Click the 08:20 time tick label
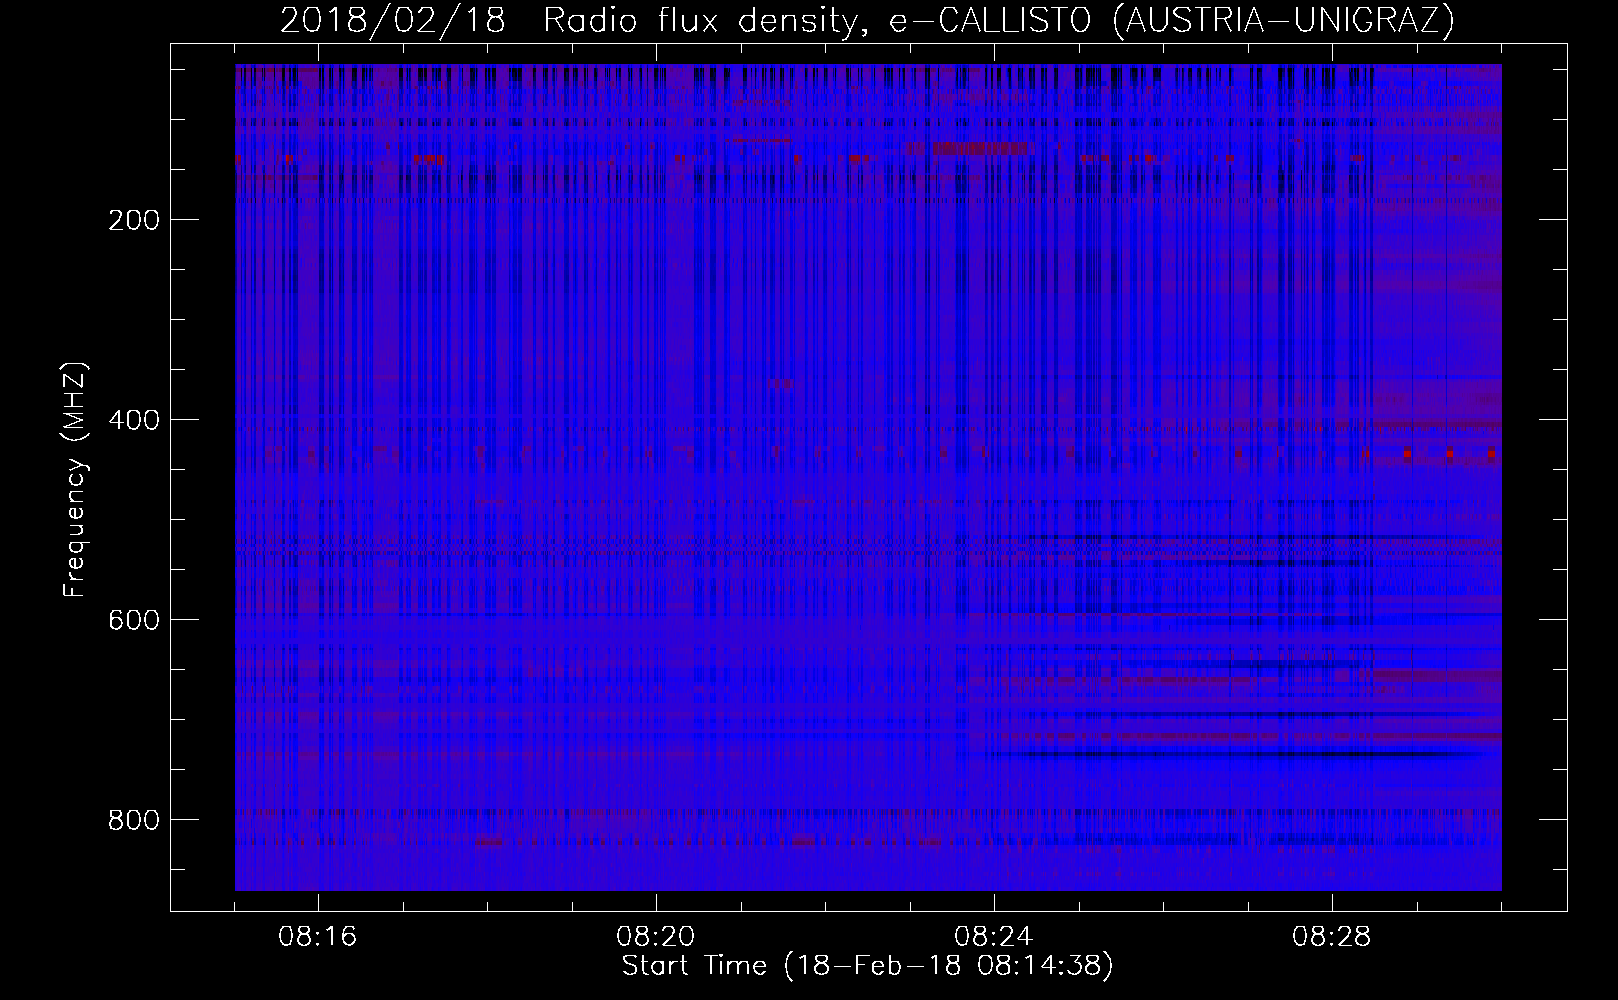1618x1000 pixels. [656, 937]
